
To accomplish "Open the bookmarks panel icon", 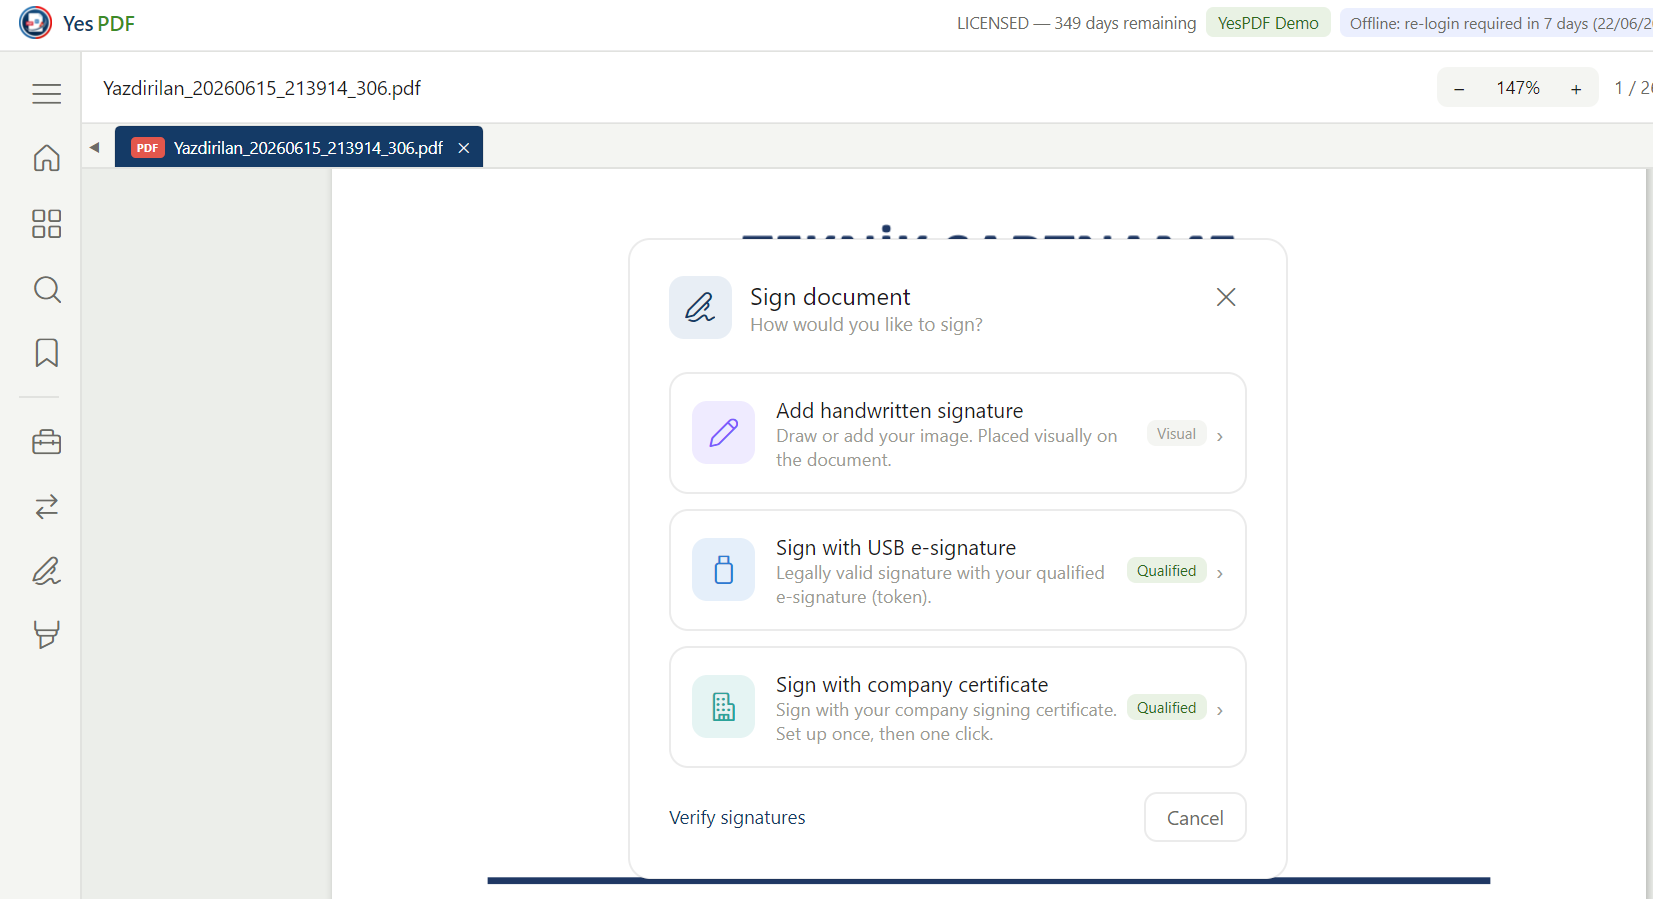I will click(46, 352).
